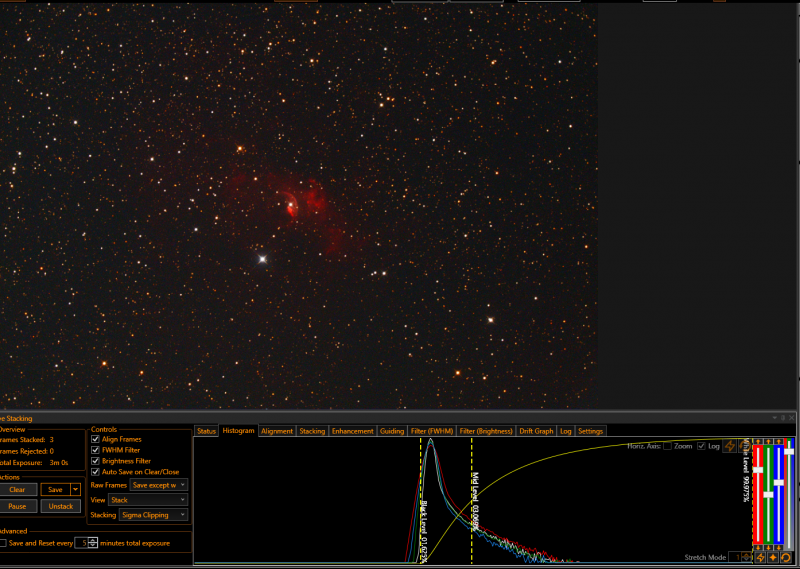Open the View dropdown showing Stack
This screenshot has width=800, height=569.
(148, 500)
